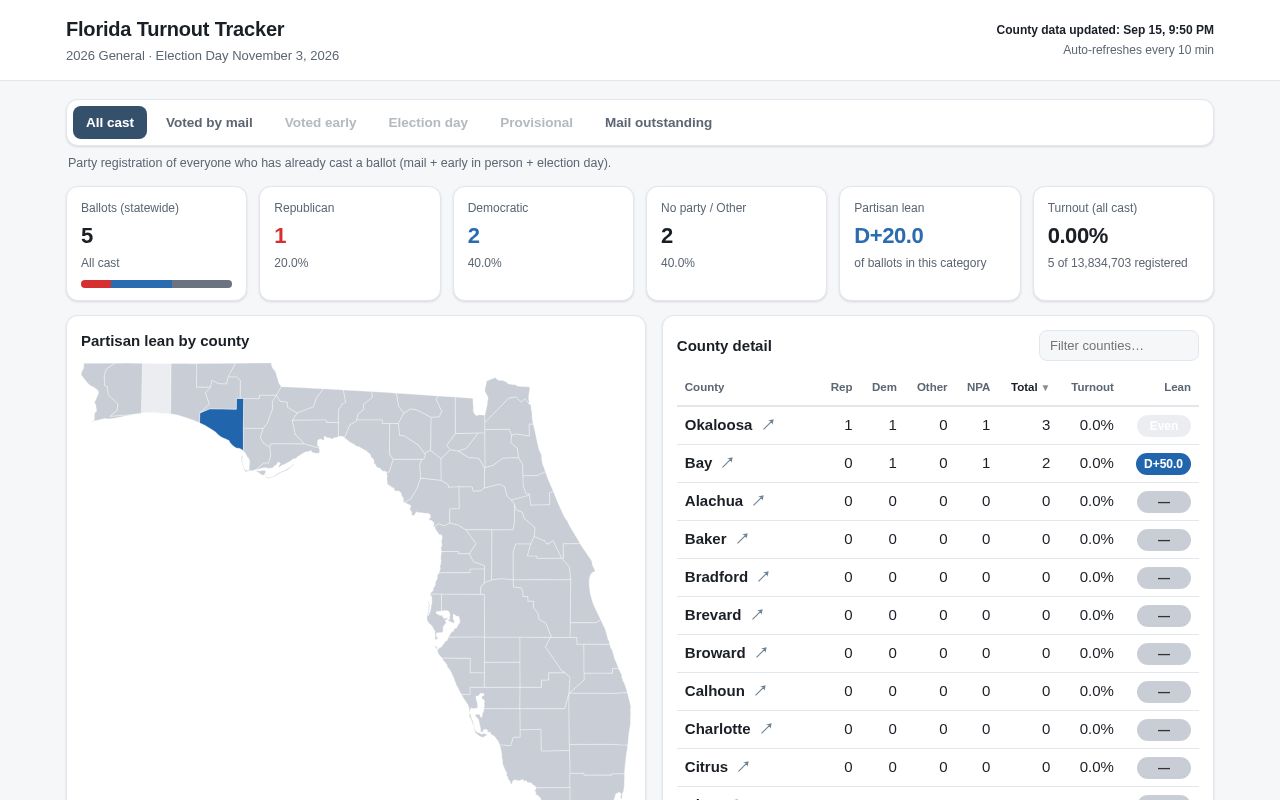Viewport: 1280px width, 800px height.
Task: Click County data updated timestamp text
Action: tap(1105, 30)
